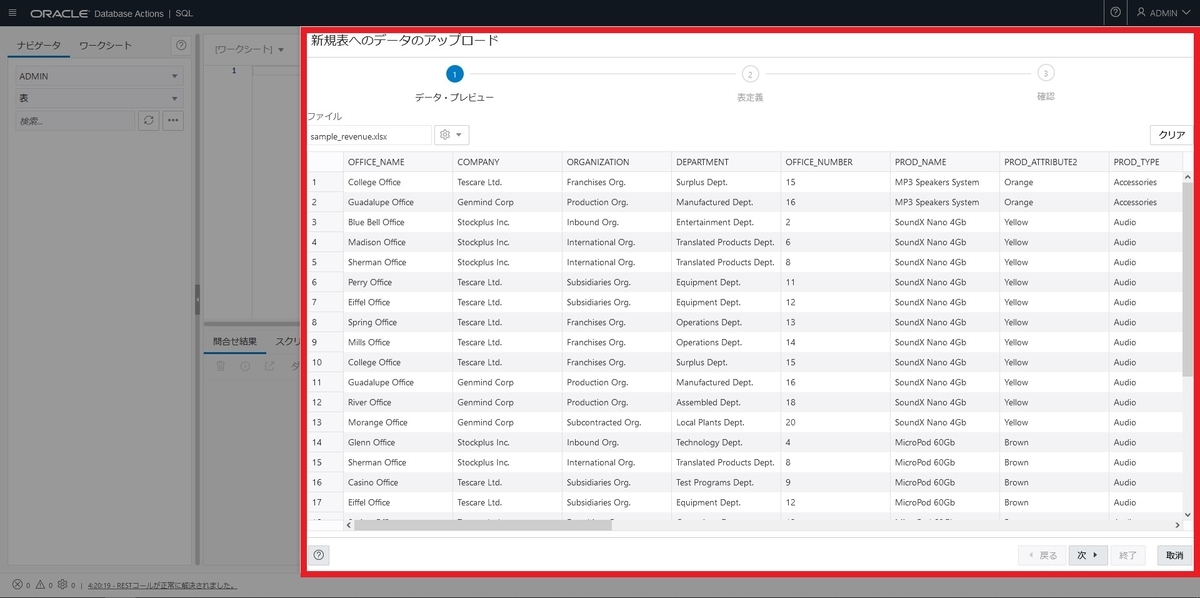1200x598 pixels.
Task: Select the Perry Office cell
Action: [397, 282]
